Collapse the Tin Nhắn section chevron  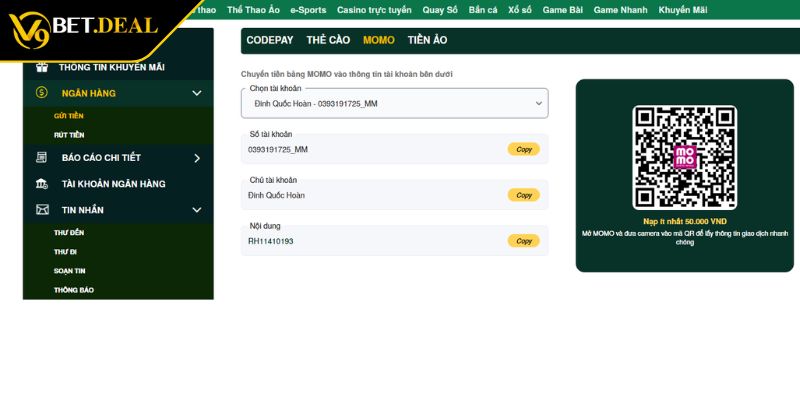(x=197, y=210)
